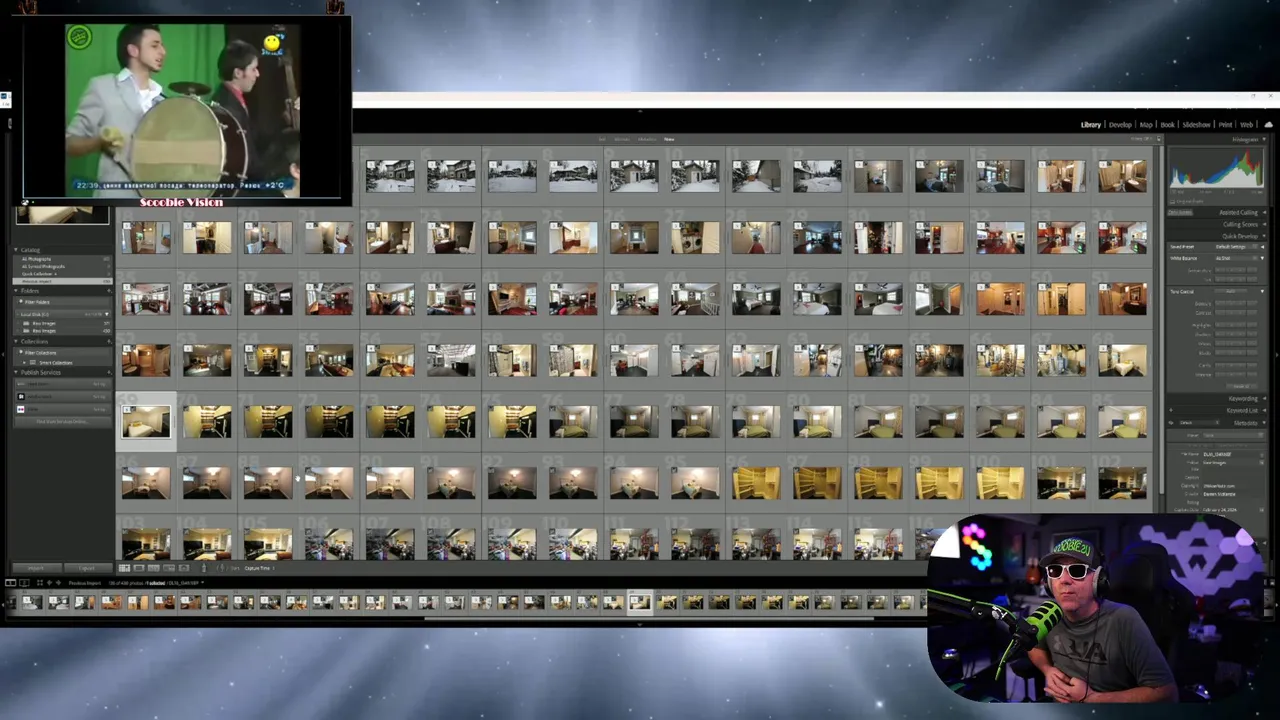This screenshot has height=720, width=1280.
Task: Switch to Loupe view in toolbar
Action: point(139,568)
